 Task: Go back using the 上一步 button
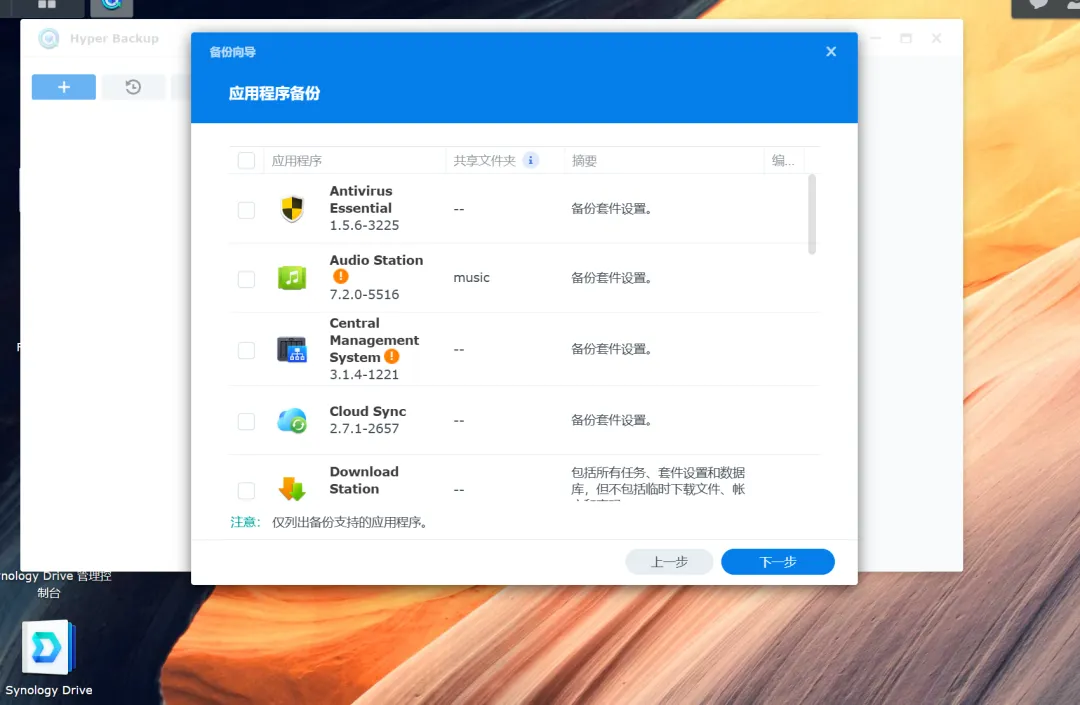pos(669,561)
